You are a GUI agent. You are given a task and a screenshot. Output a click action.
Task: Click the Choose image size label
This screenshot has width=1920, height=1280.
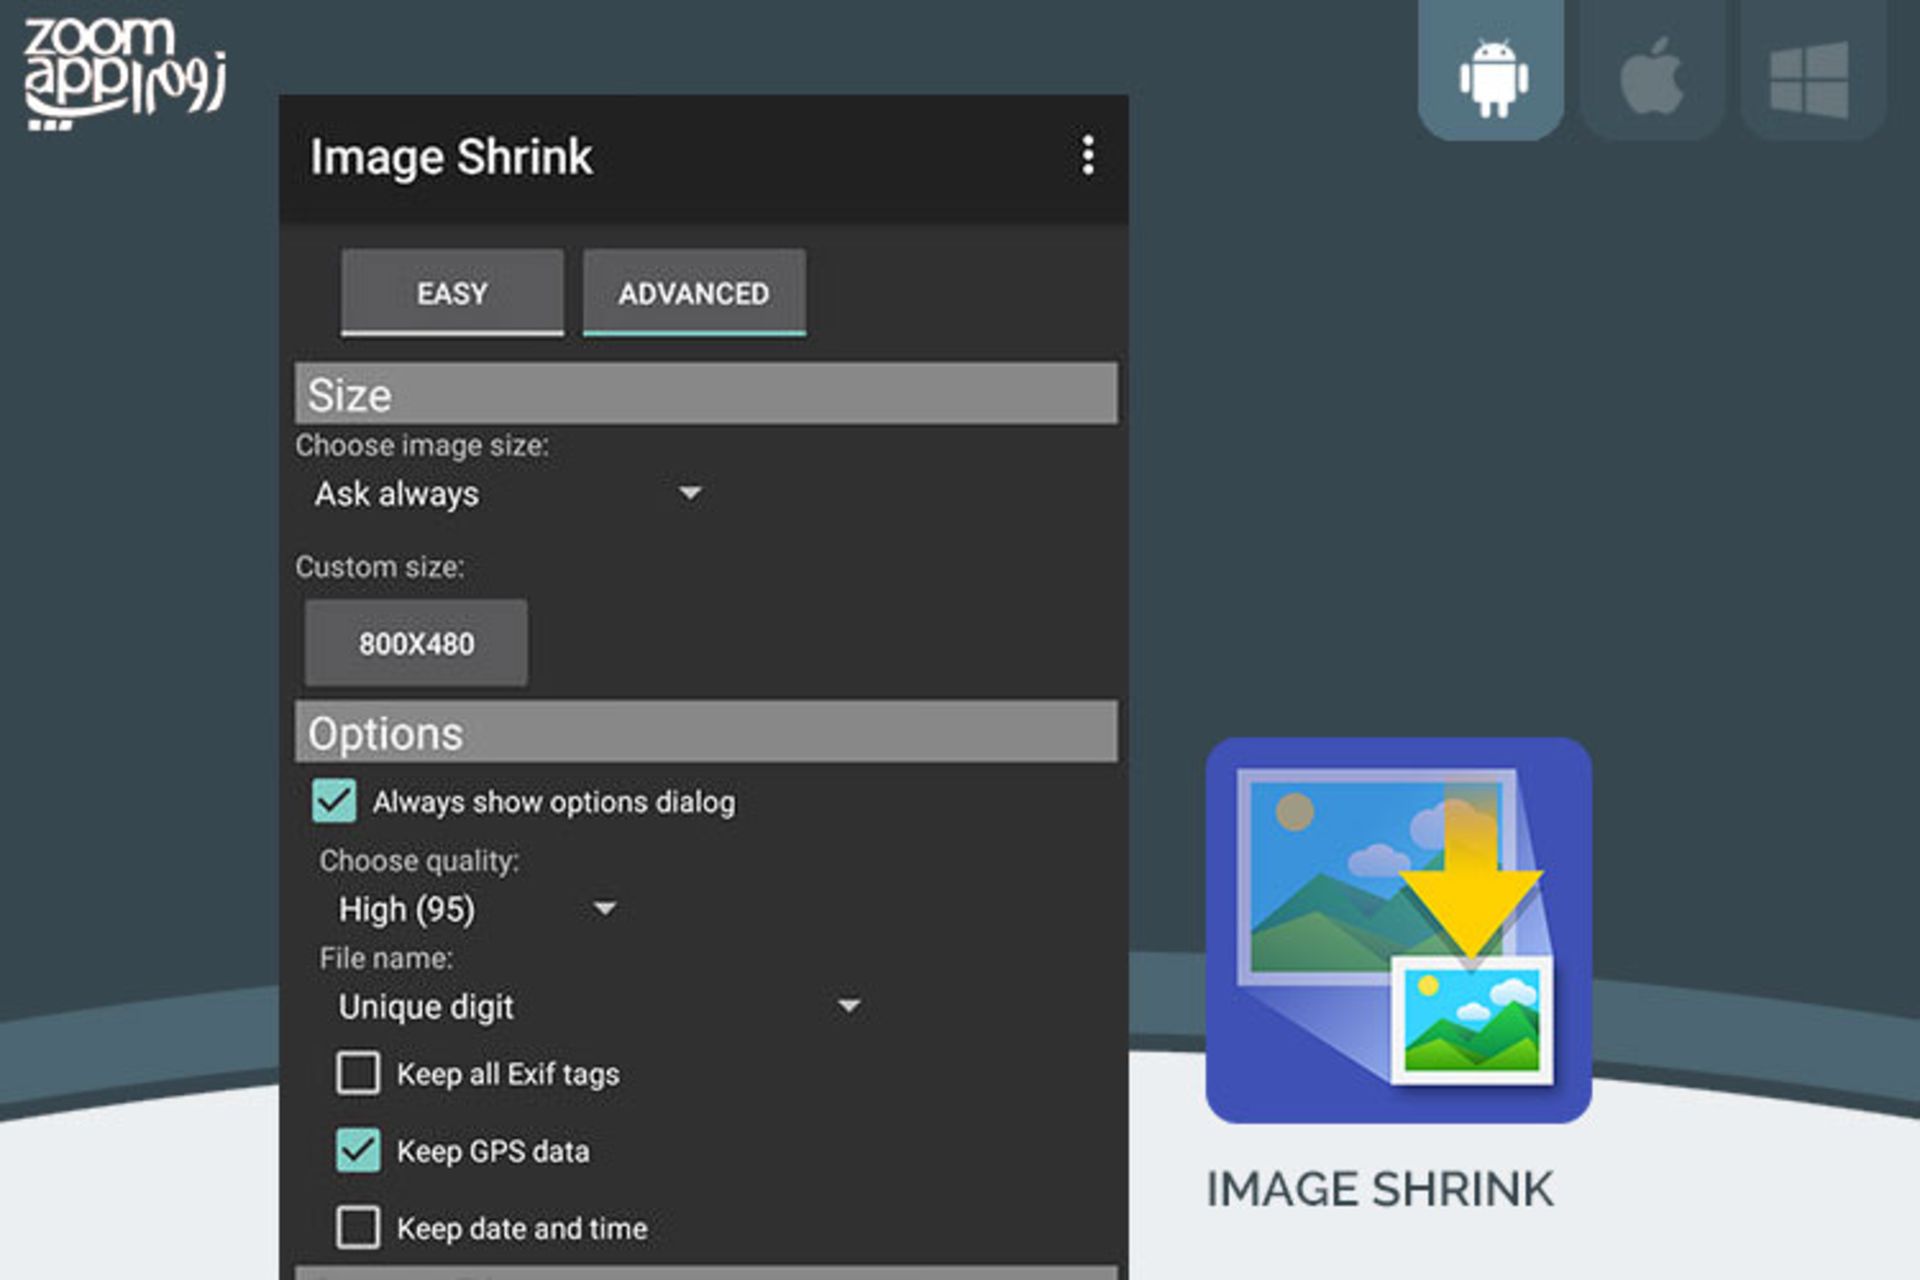pyautogui.click(x=422, y=446)
